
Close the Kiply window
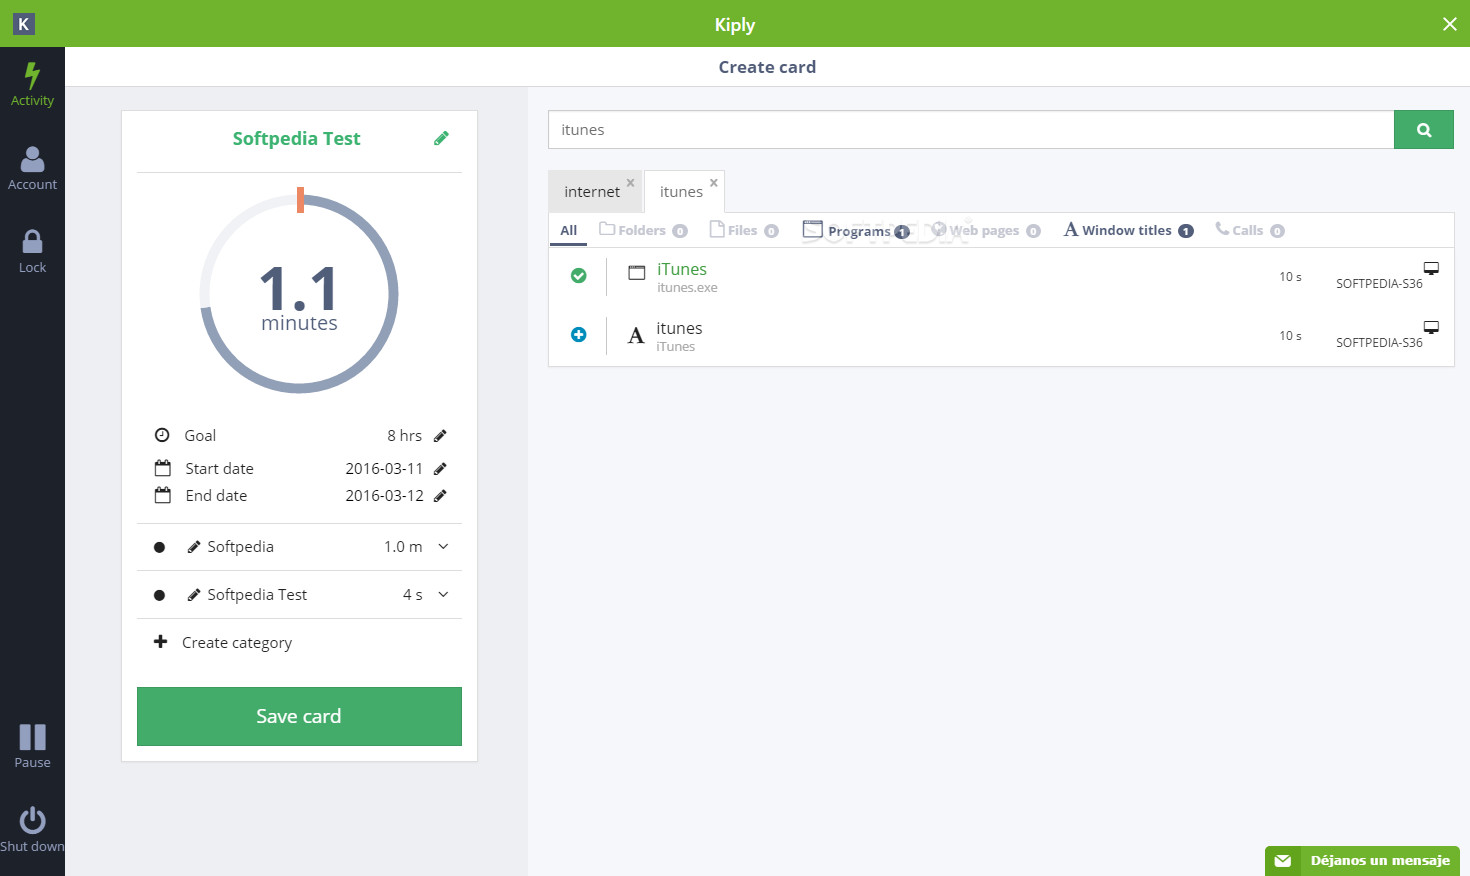[1449, 24]
